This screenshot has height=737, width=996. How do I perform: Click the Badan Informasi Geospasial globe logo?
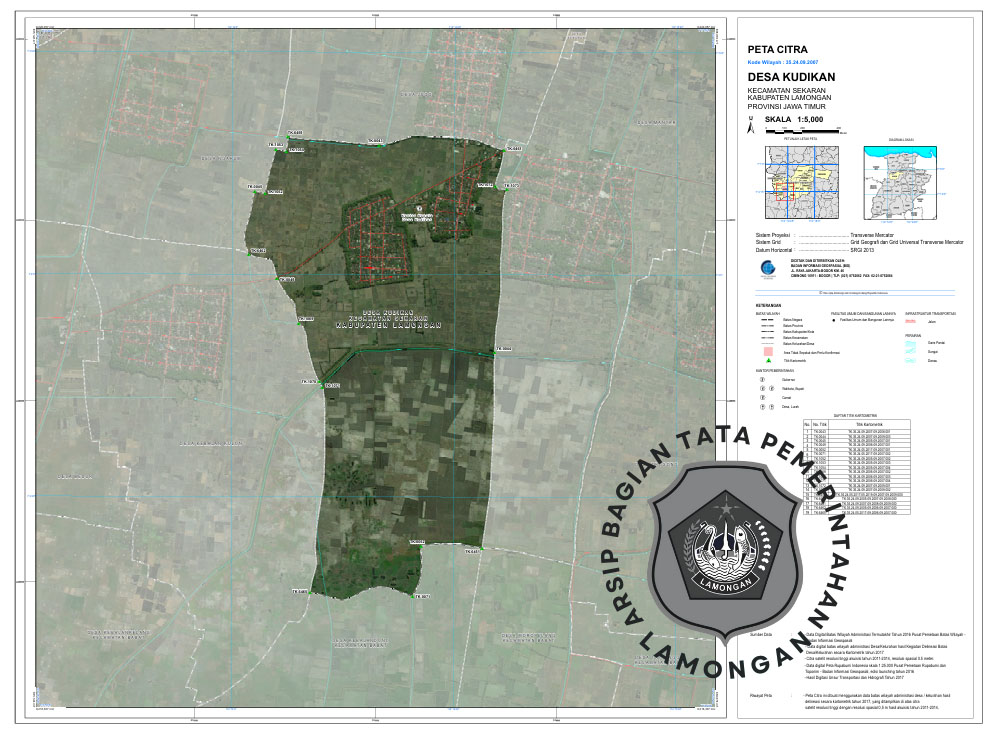[763, 267]
